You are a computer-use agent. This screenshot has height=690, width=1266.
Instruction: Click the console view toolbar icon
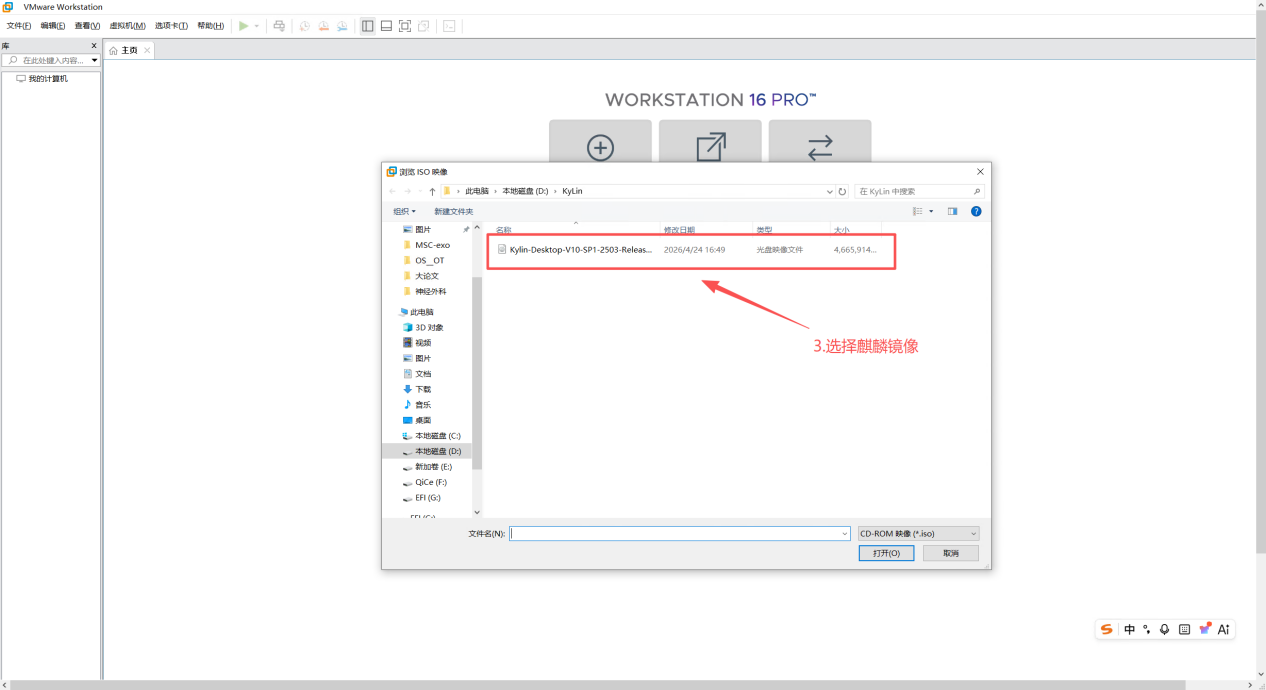tap(449, 26)
